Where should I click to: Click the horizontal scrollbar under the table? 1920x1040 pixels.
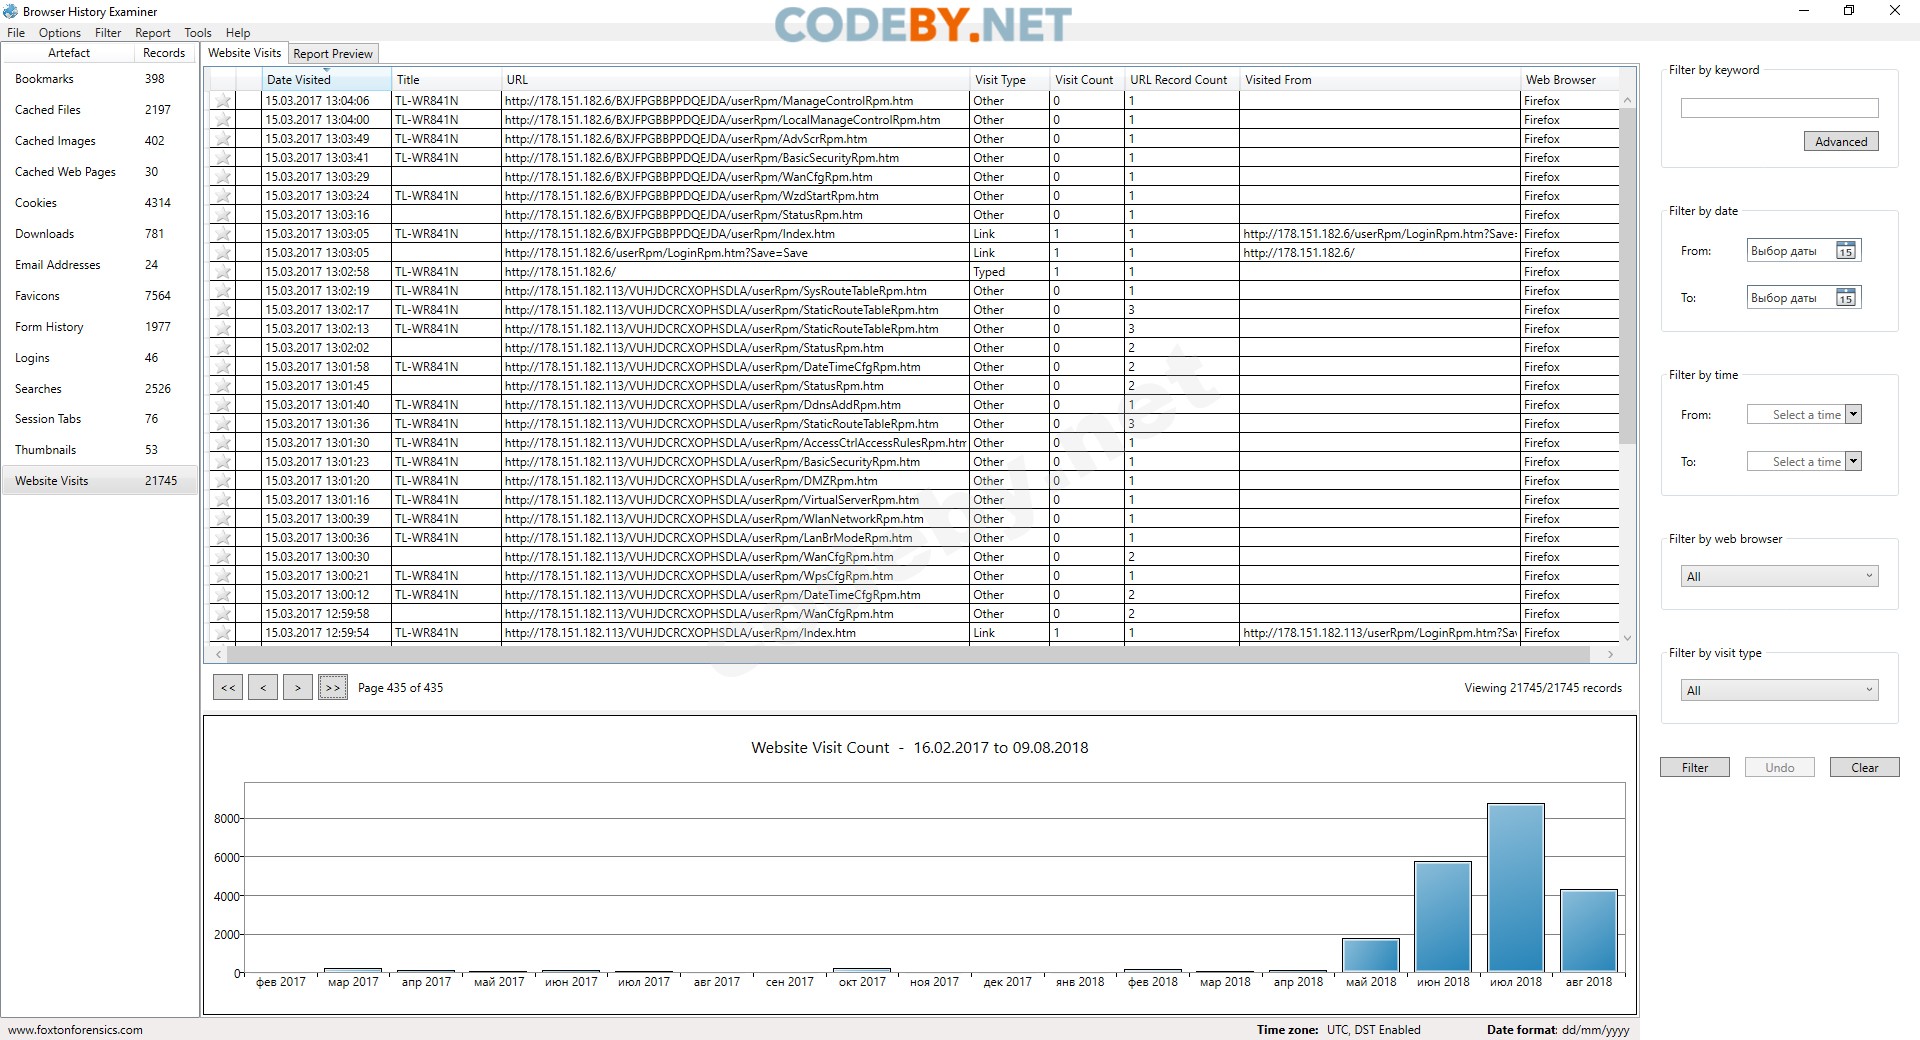point(908,654)
